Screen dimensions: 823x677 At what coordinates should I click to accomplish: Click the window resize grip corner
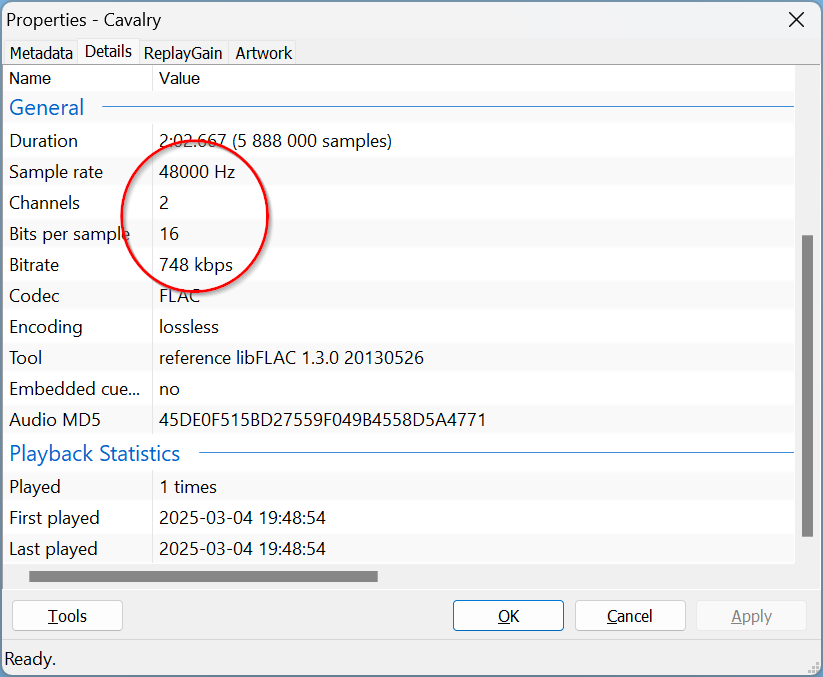point(814,668)
